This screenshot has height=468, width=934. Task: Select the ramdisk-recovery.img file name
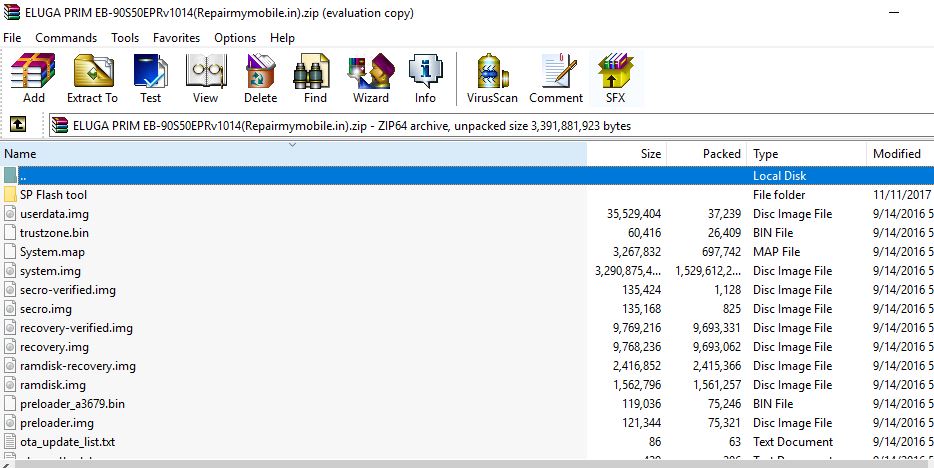pos(78,366)
